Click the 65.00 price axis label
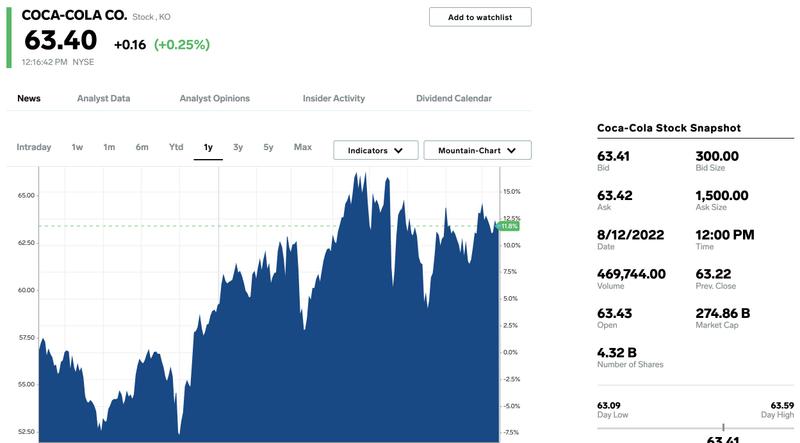Viewport: 800px width, 443px height. 26,195
